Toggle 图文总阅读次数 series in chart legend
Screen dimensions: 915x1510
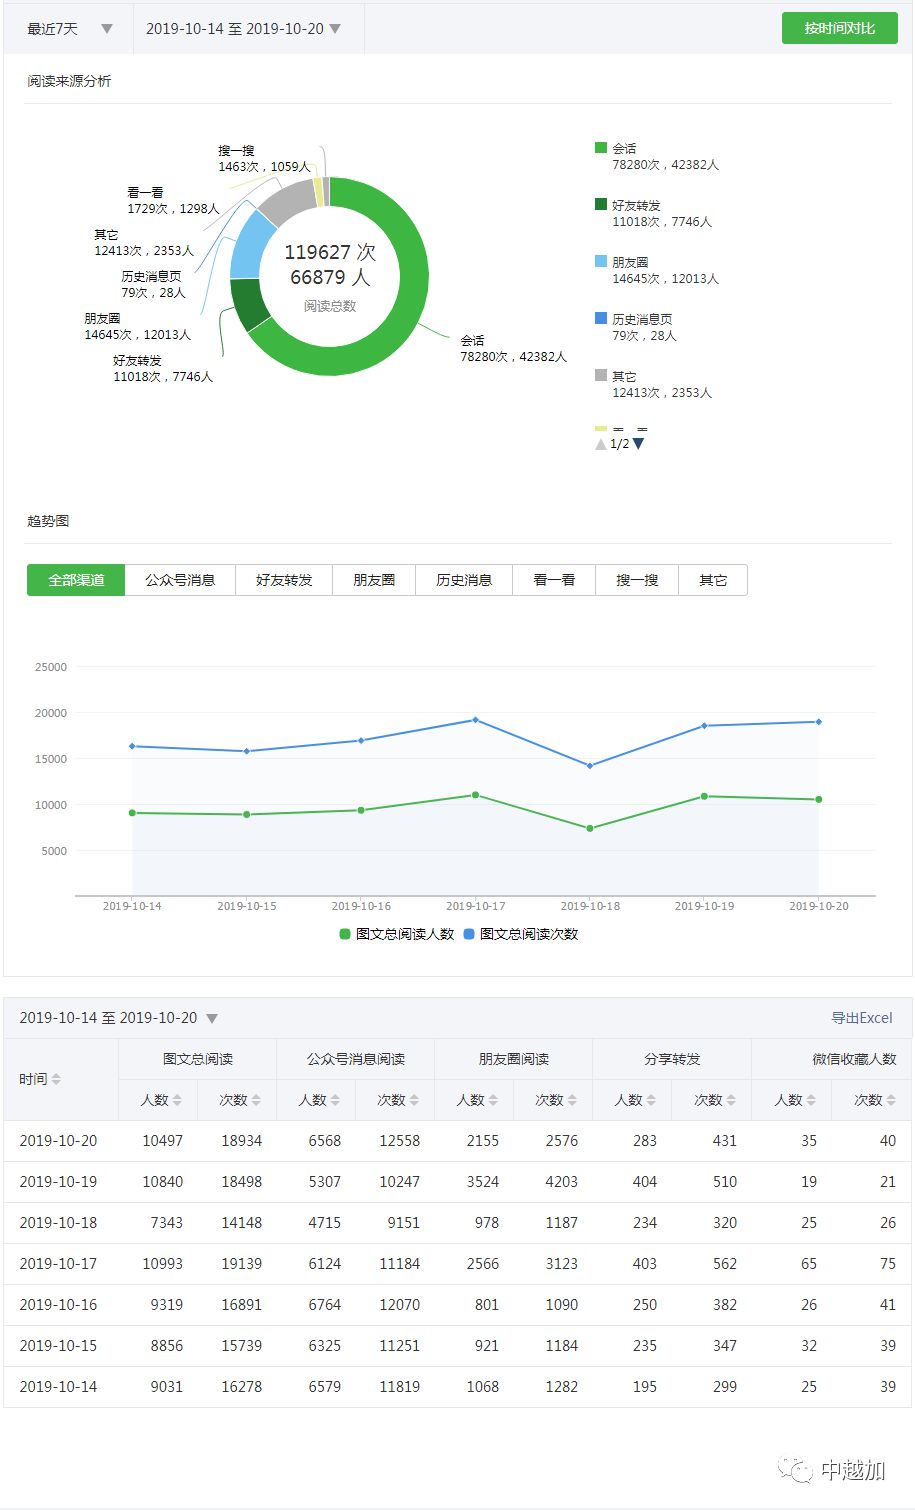tap(520, 934)
